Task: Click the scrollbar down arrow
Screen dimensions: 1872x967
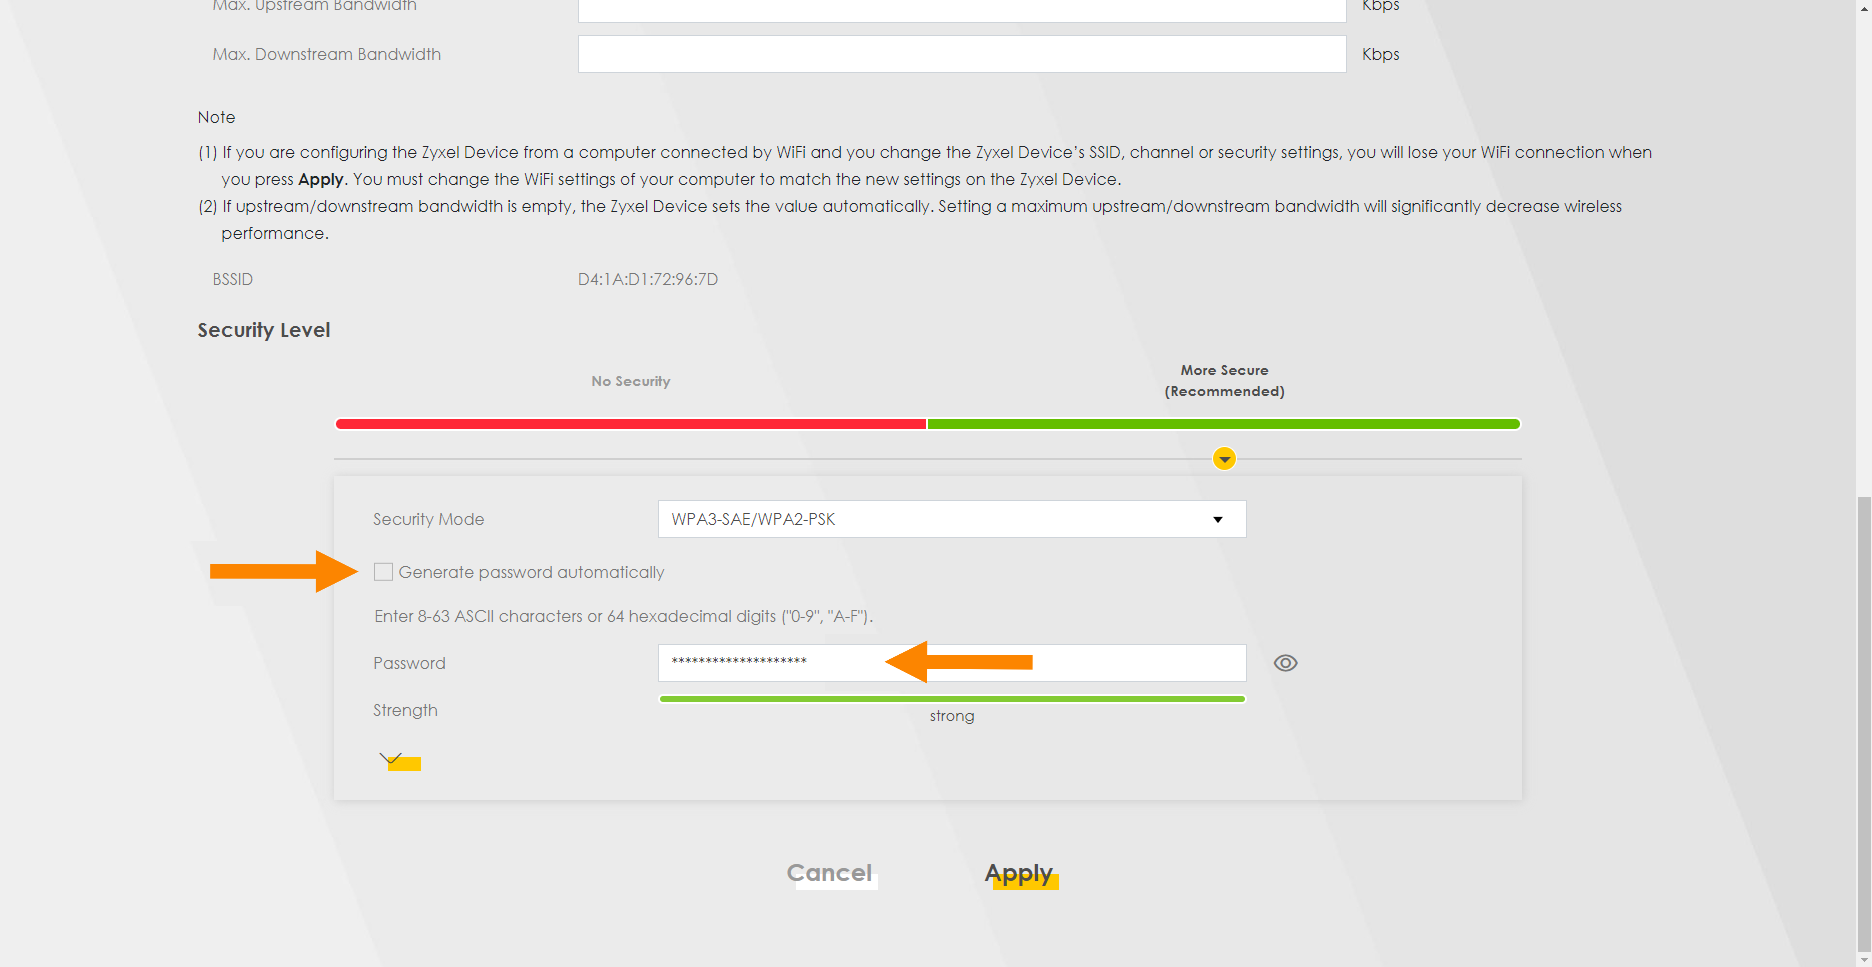Action: pos(1864,959)
